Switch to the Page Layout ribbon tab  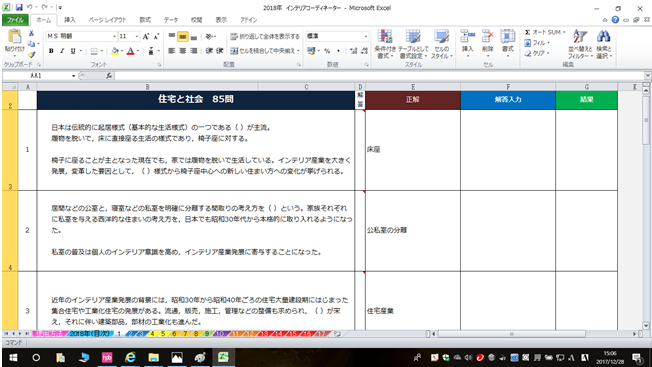coord(107,20)
